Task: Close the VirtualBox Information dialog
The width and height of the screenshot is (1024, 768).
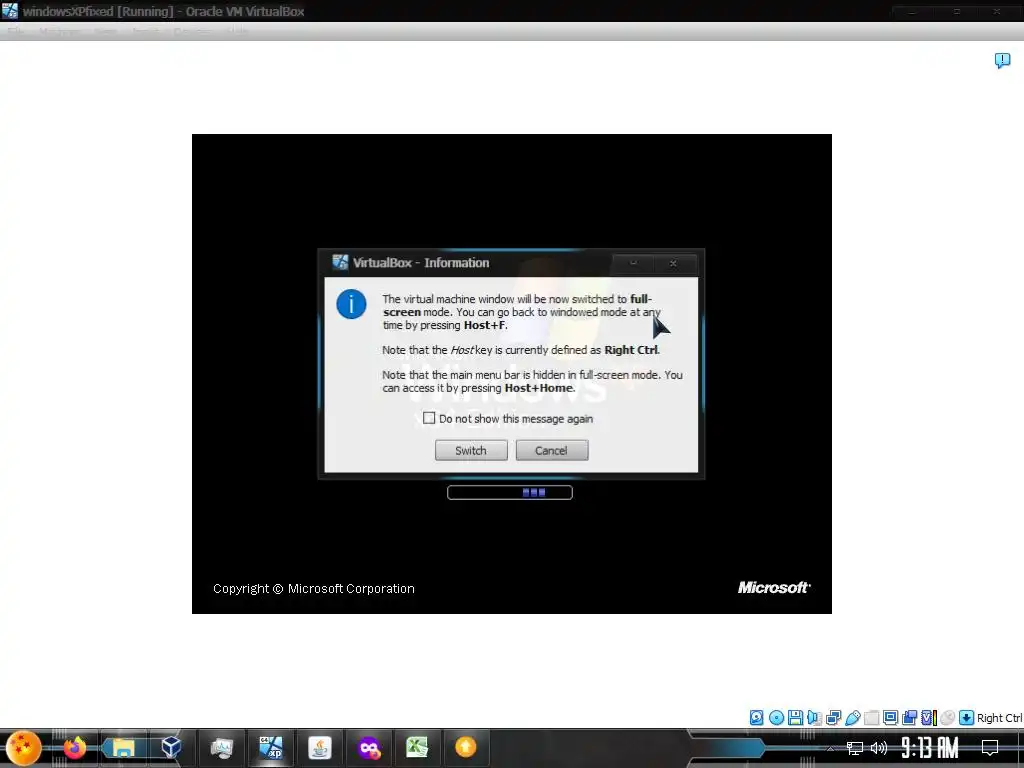Action: (x=673, y=263)
